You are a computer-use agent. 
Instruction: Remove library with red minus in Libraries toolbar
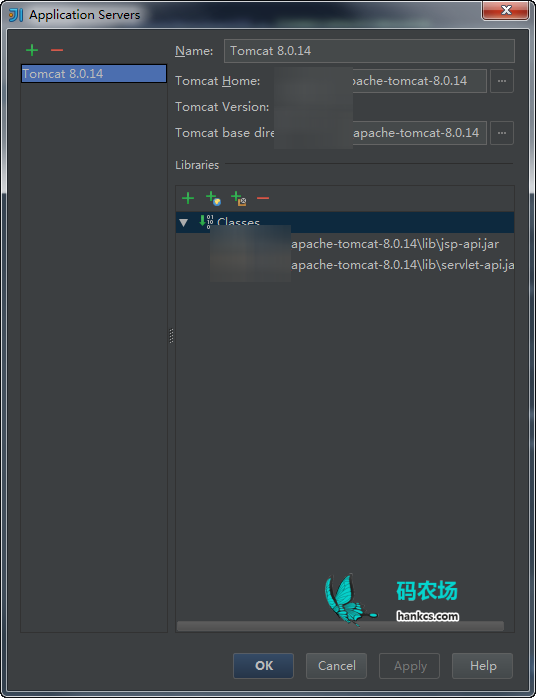pyautogui.click(x=263, y=198)
